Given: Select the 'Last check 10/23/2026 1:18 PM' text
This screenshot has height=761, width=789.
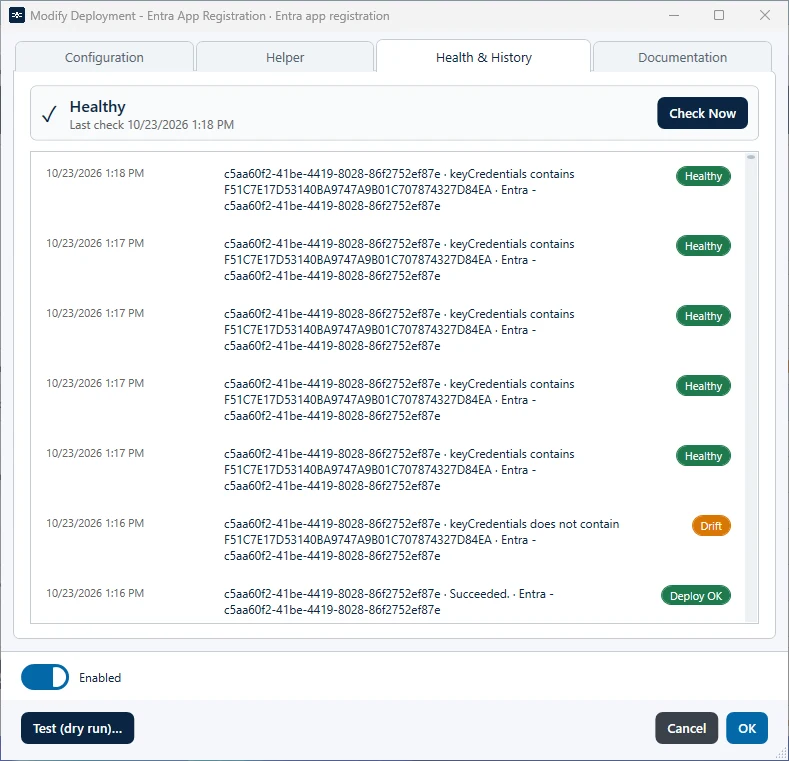Looking at the screenshot, I should (x=151, y=125).
